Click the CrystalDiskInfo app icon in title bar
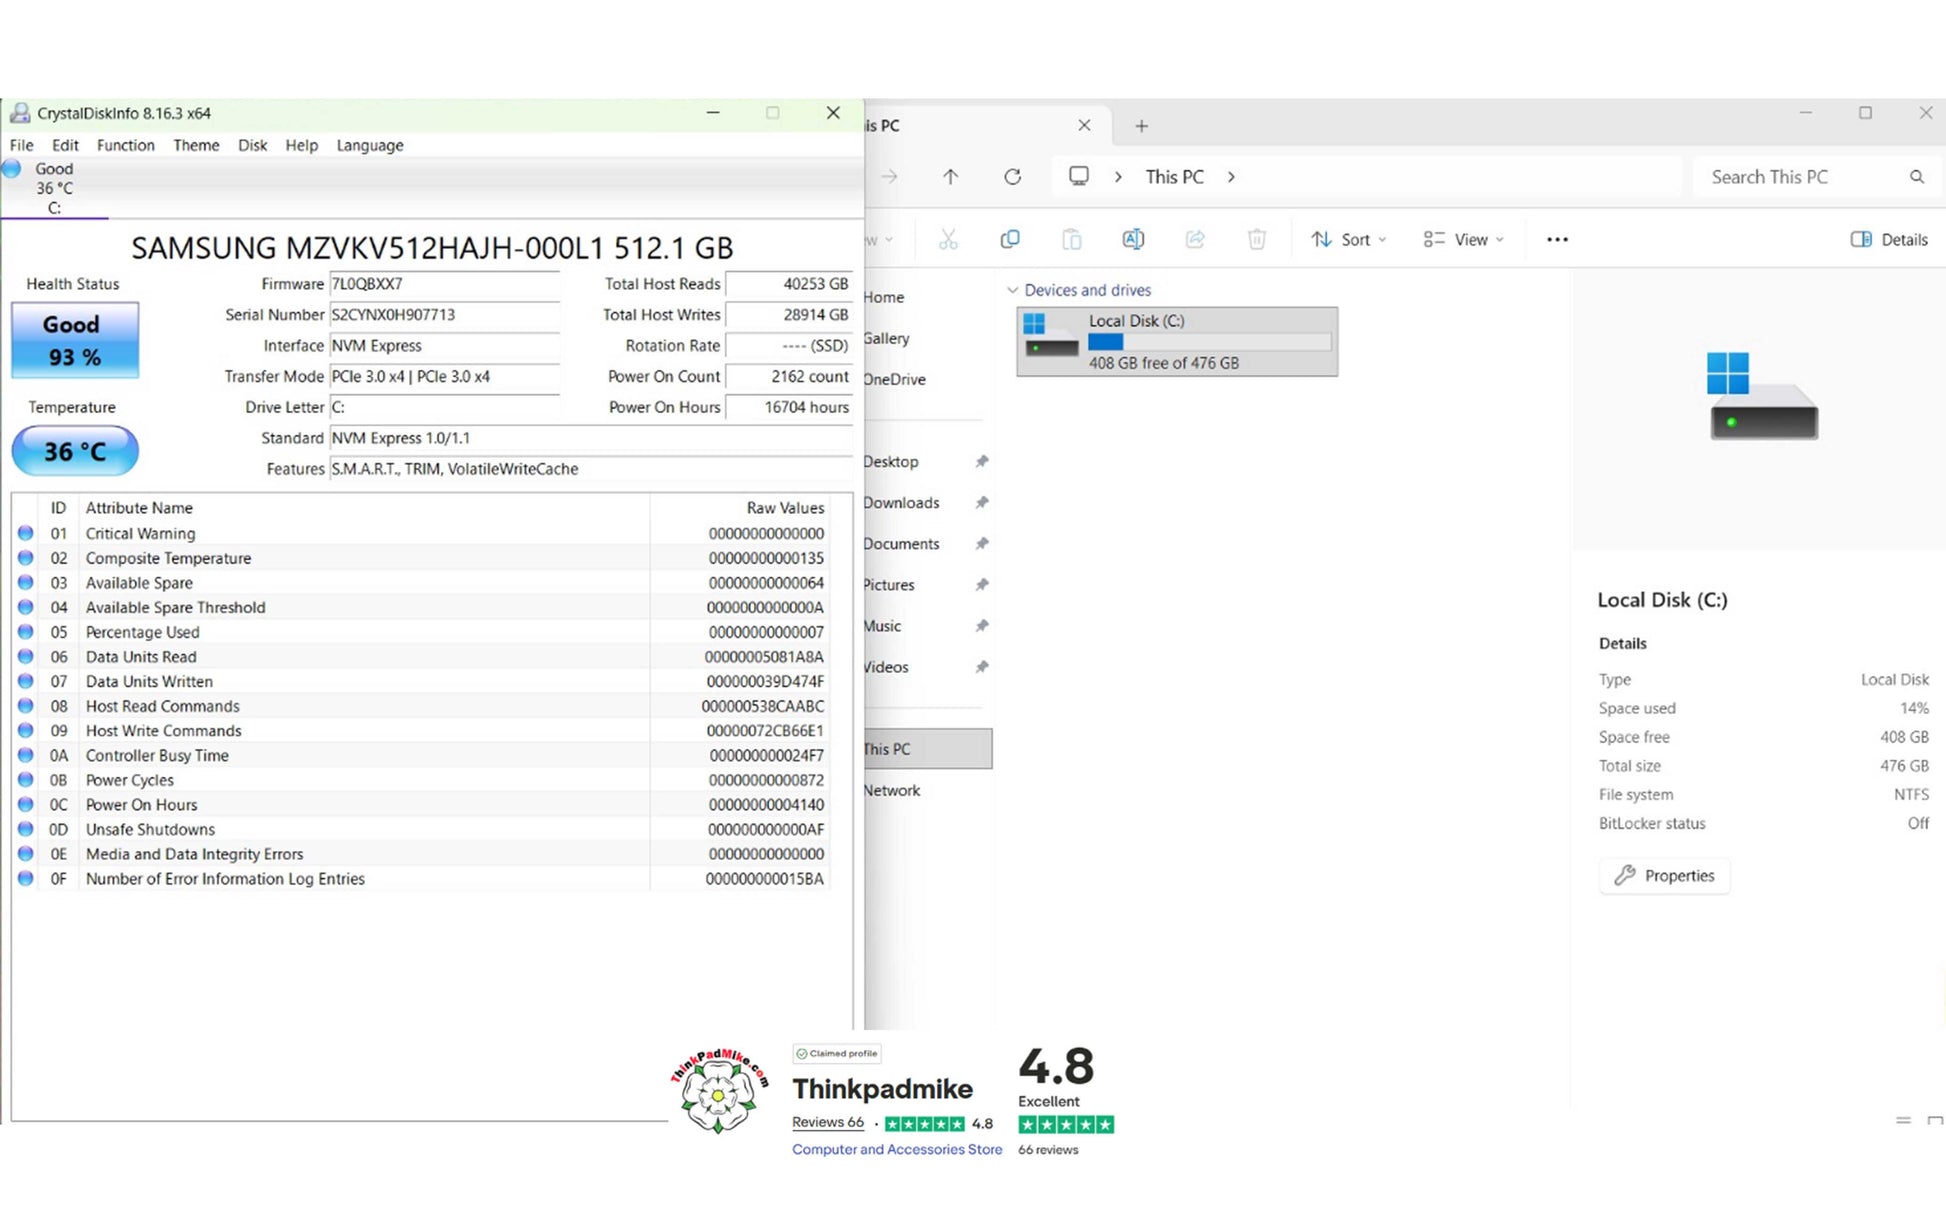 click(x=20, y=113)
